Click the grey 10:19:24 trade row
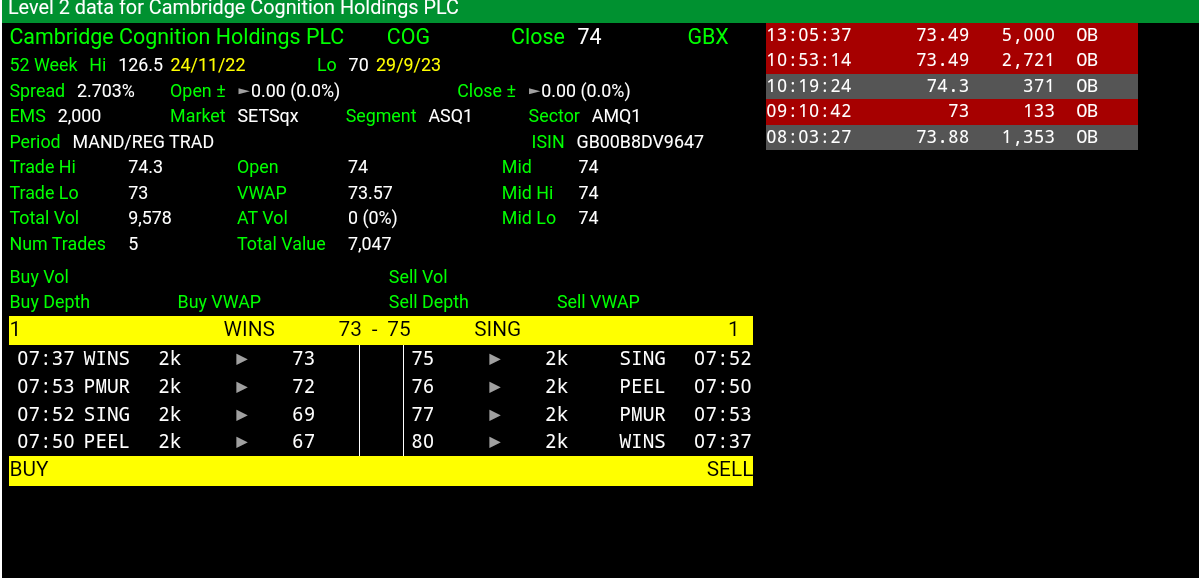The image size is (1200, 578). pos(952,86)
